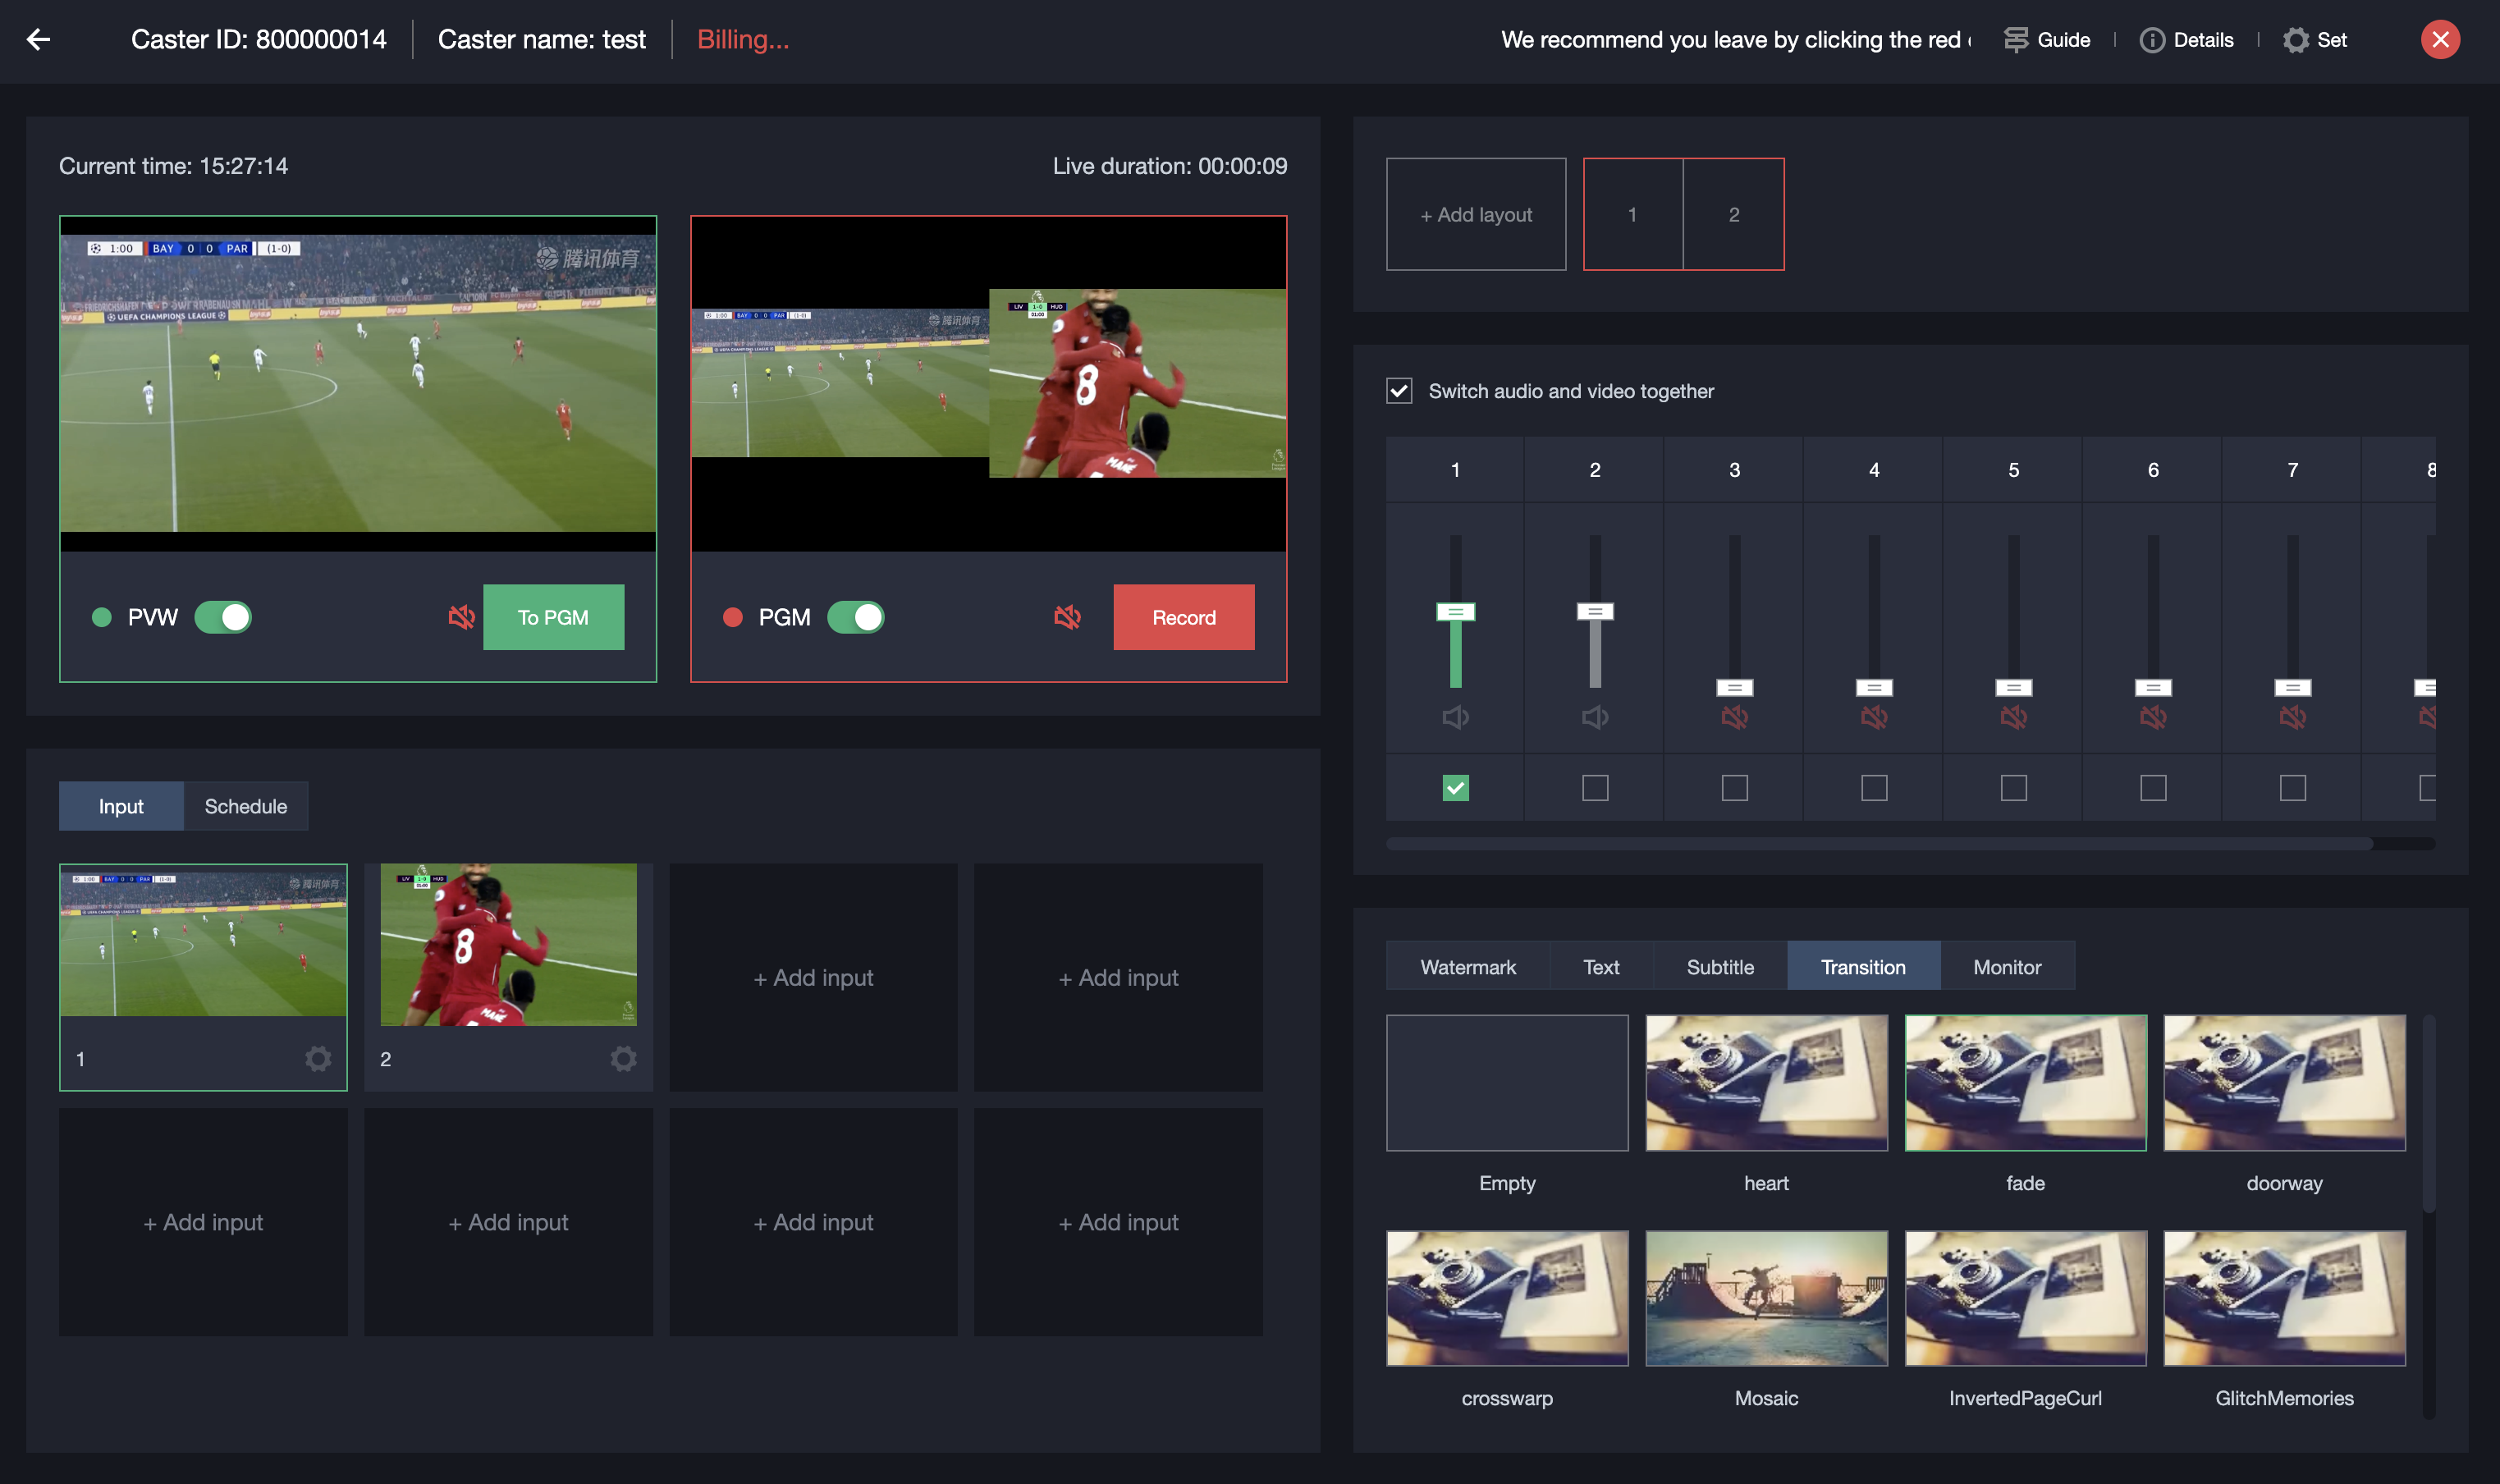Click the red Record button

click(1183, 617)
